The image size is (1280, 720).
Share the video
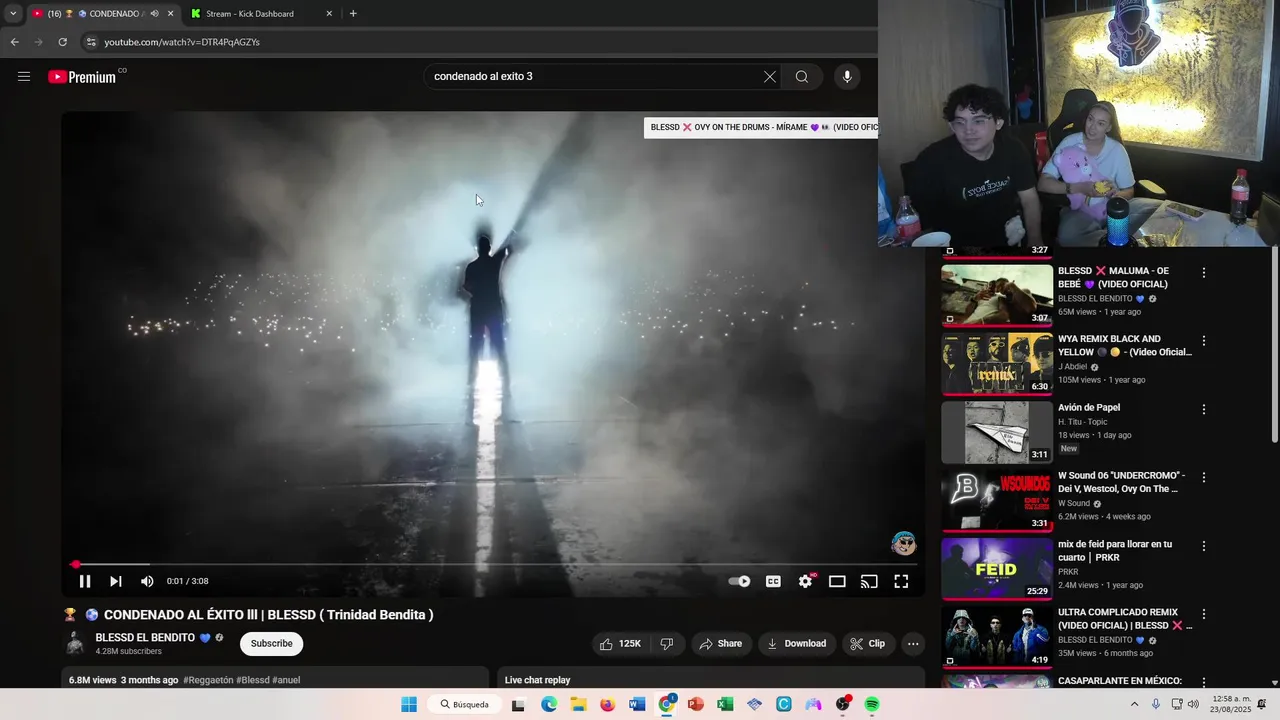(x=720, y=644)
